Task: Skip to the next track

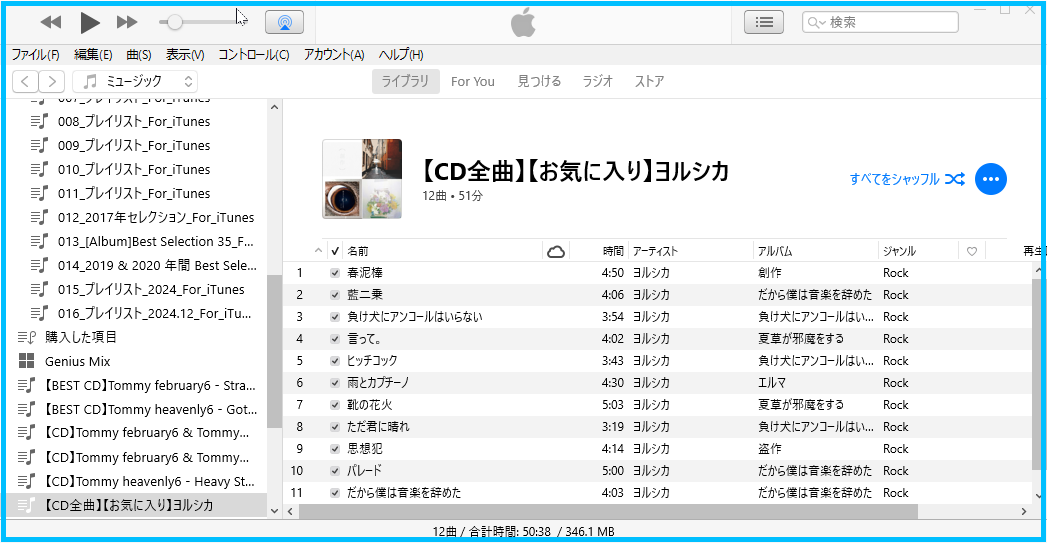Action: pyautogui.click(x=127, y=22)
